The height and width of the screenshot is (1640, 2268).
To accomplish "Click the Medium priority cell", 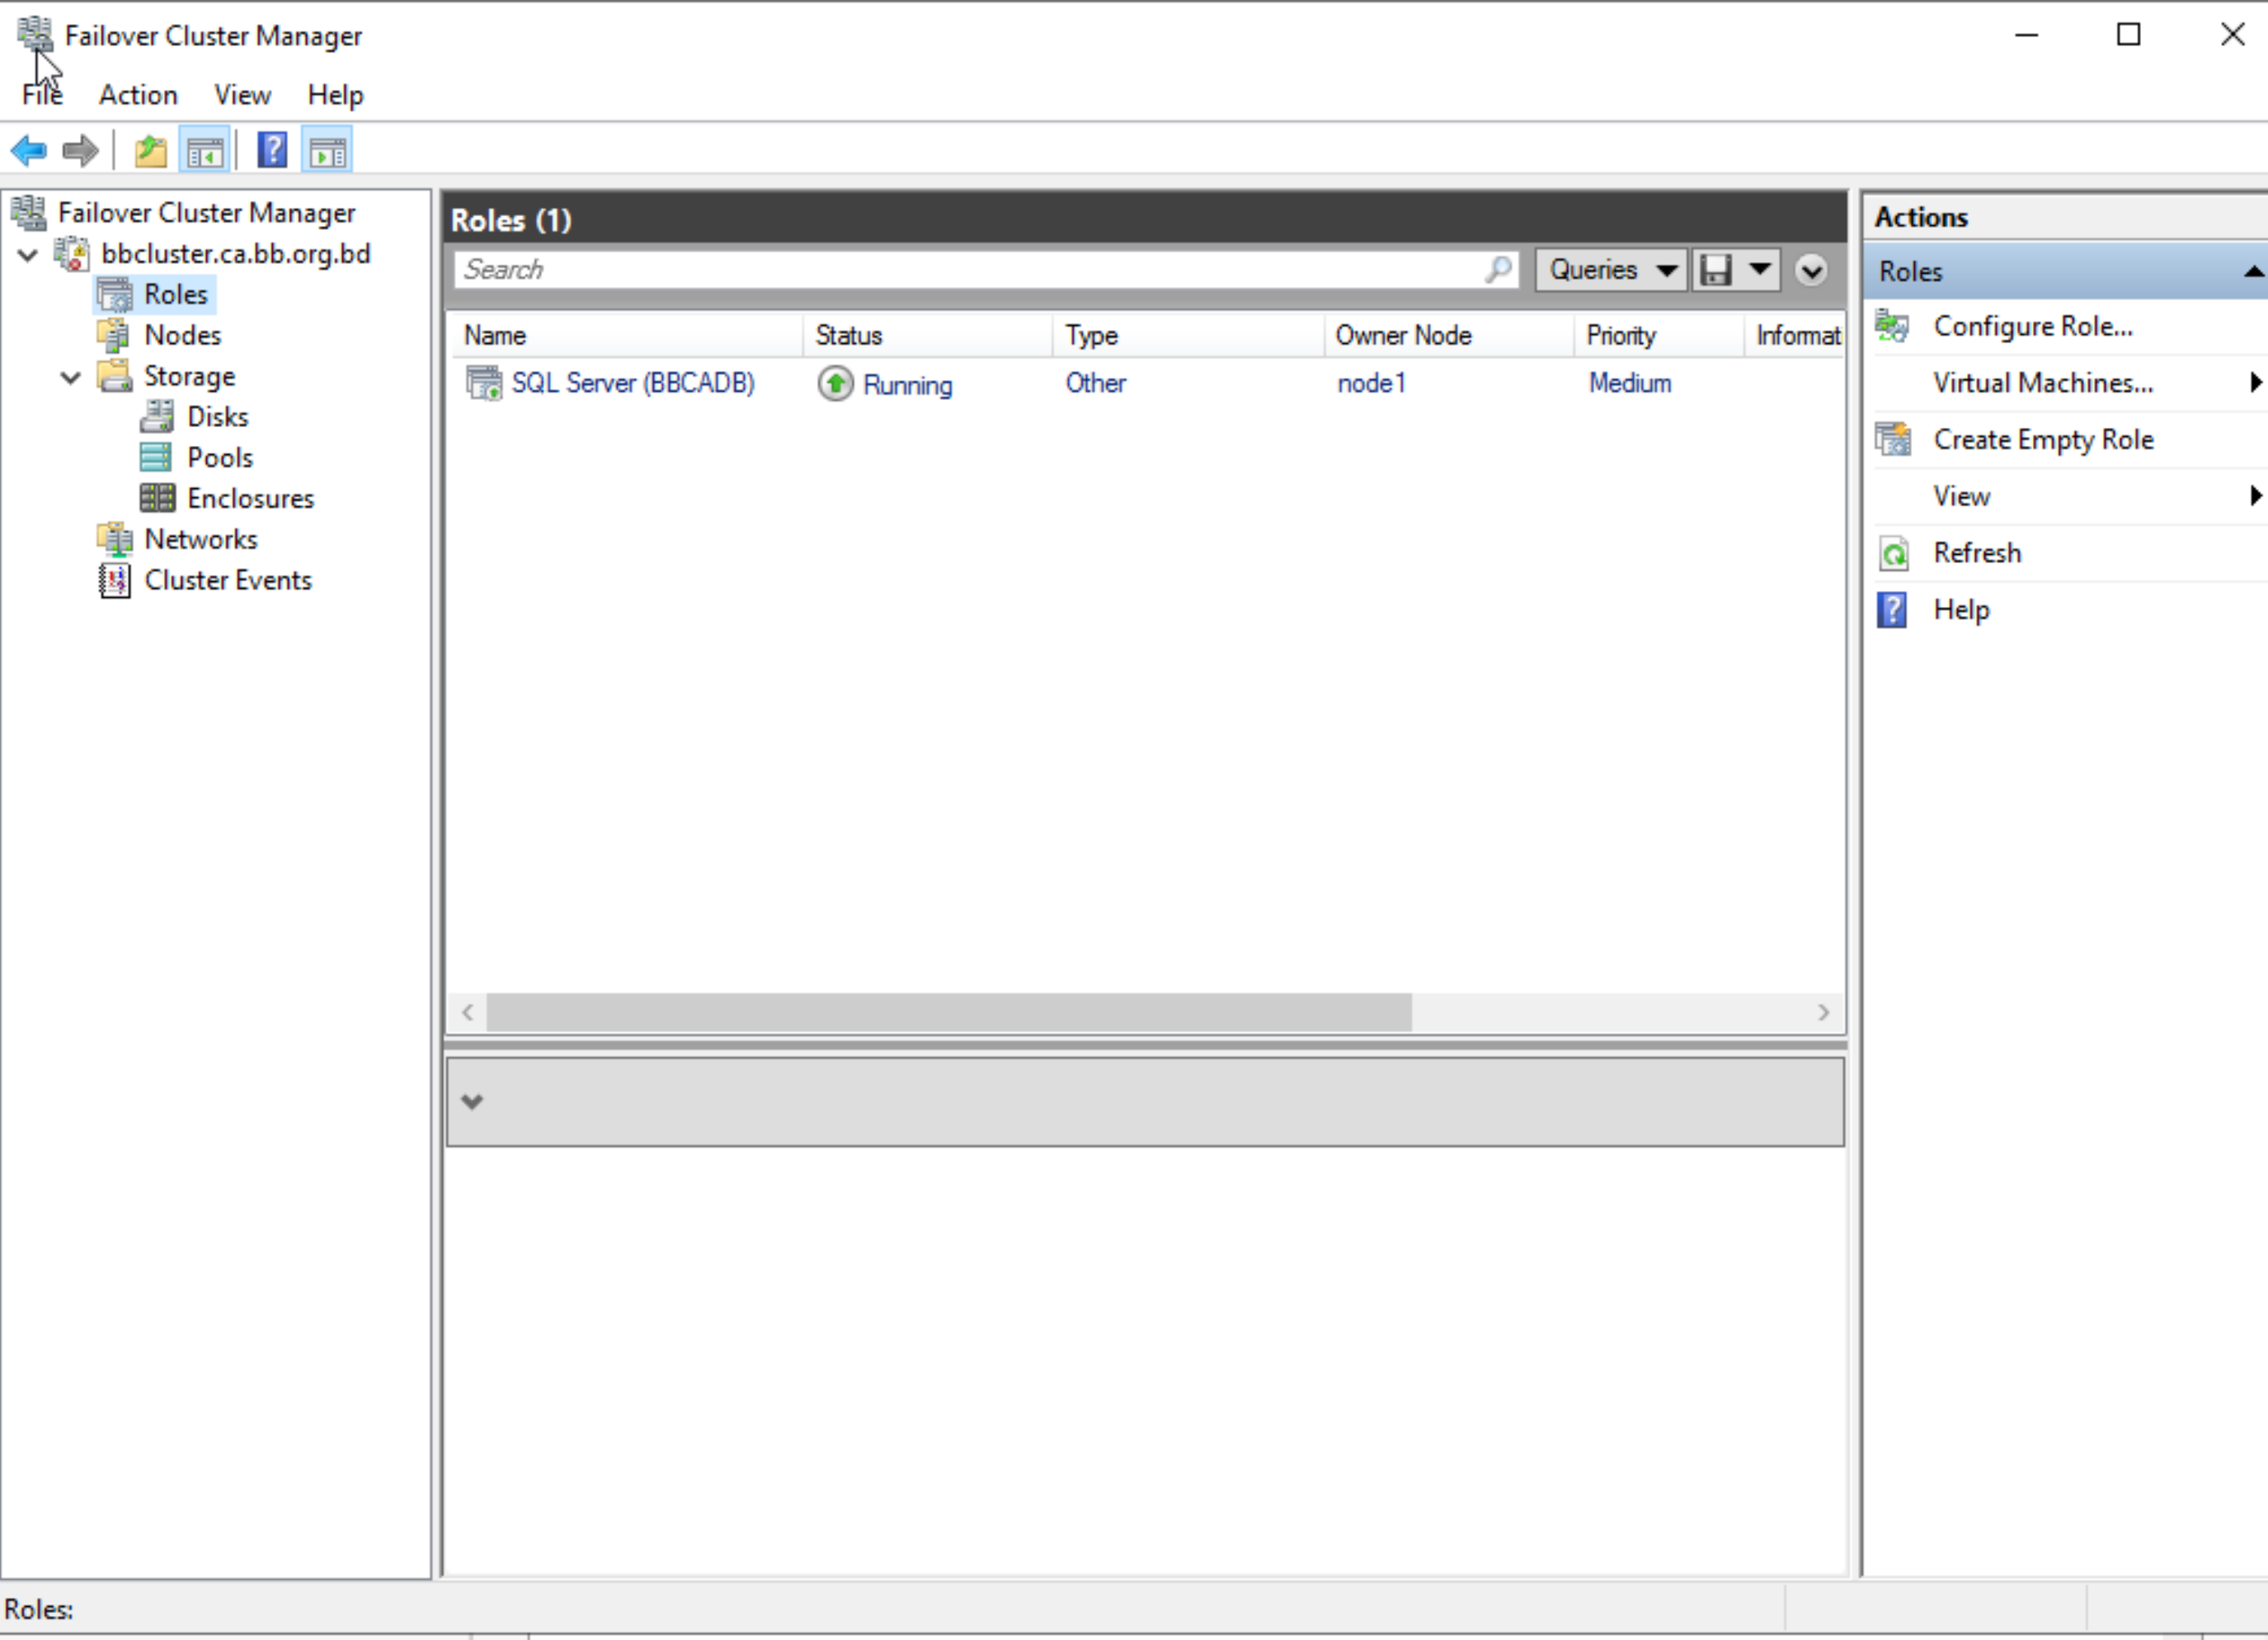I will 1630,383.
